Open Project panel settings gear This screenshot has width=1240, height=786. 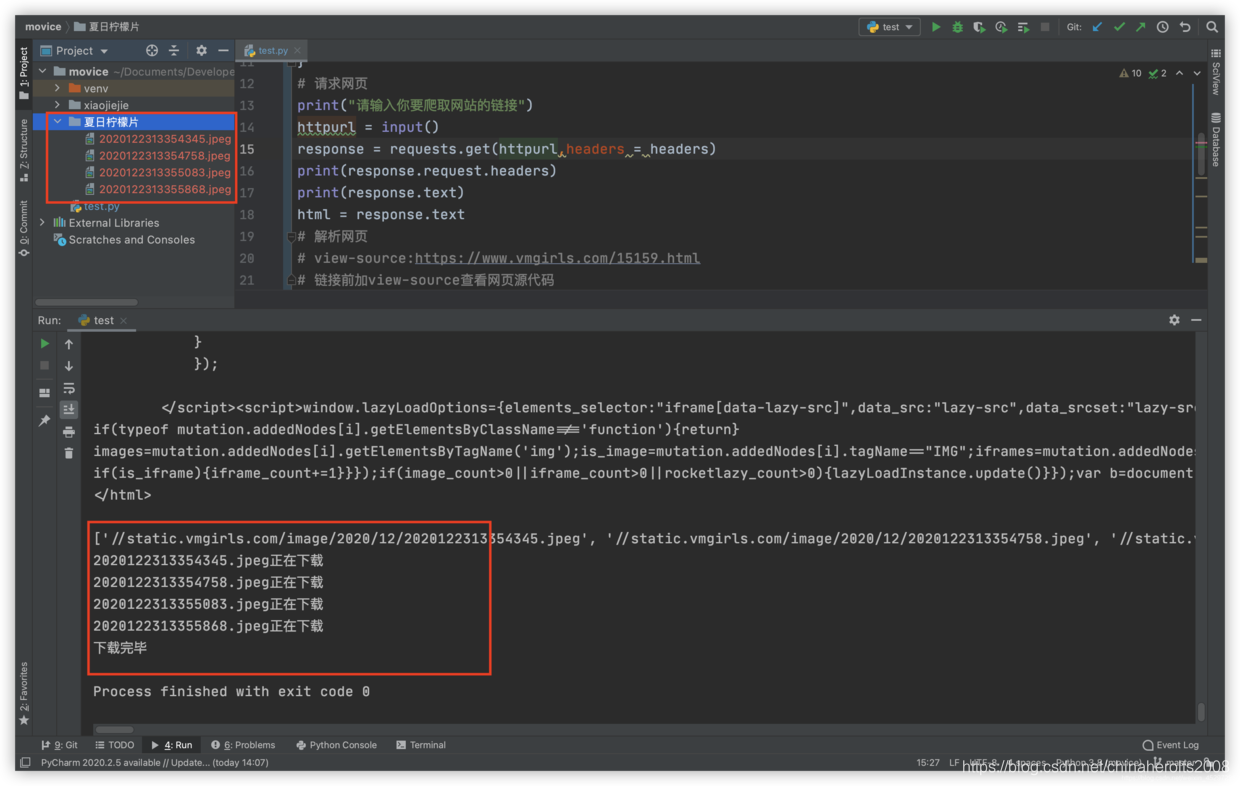coord(201,50)
